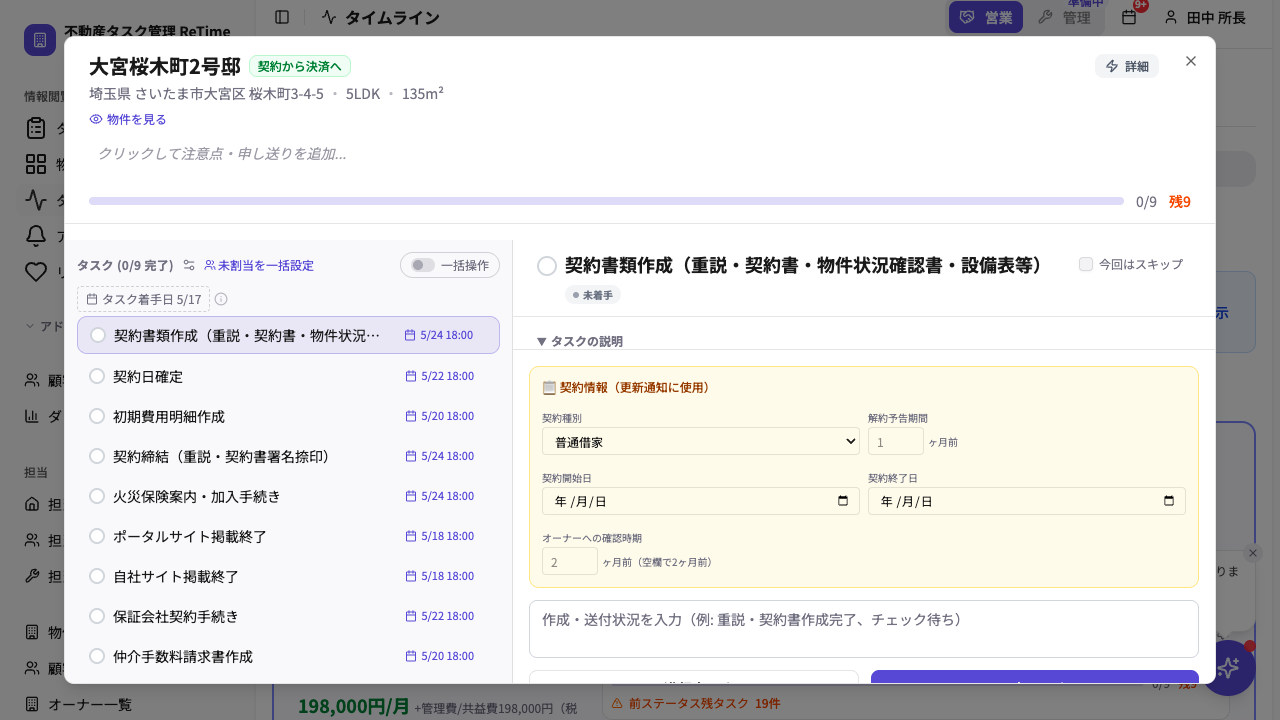Switch to the 営業 tab

click(x=985, y=17)
